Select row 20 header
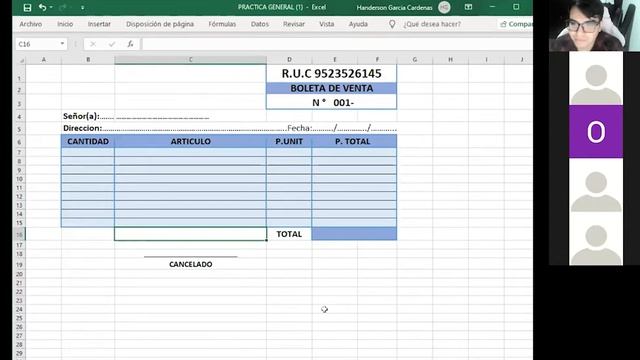This screenshot has width=640, height=360. (x=19, y=274)
